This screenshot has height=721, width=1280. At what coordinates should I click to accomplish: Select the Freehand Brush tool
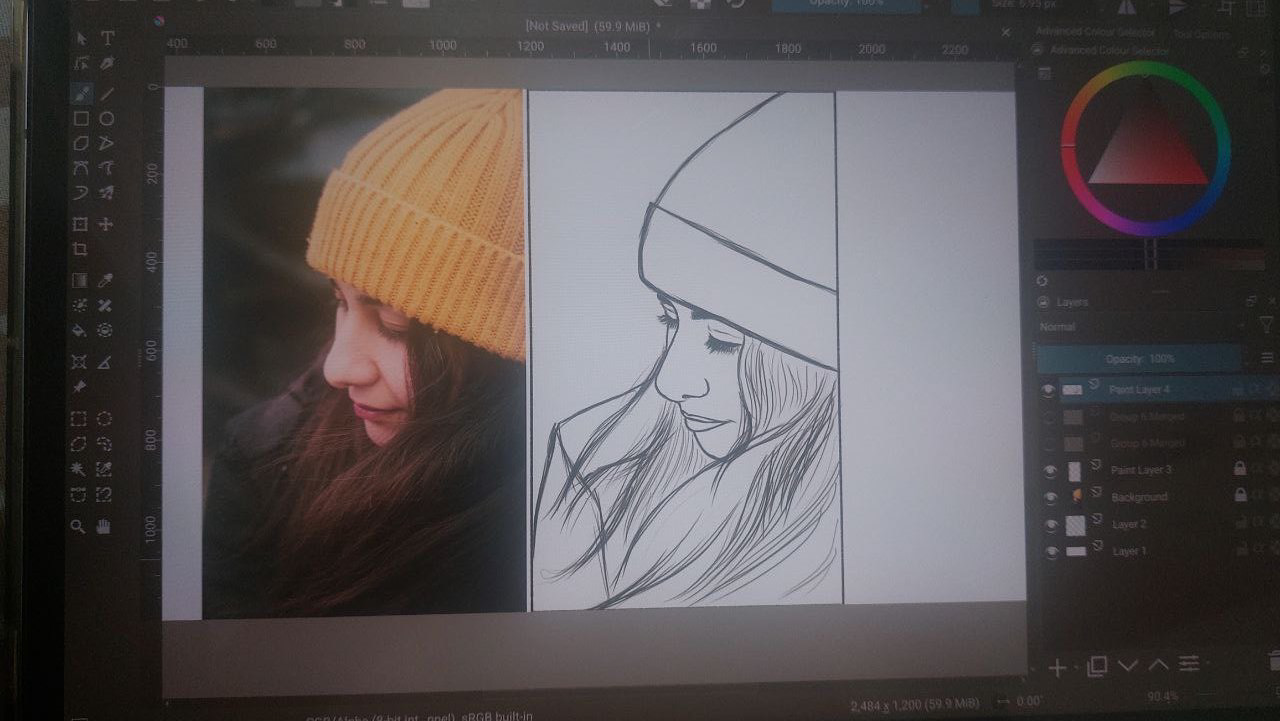[81, 93]
